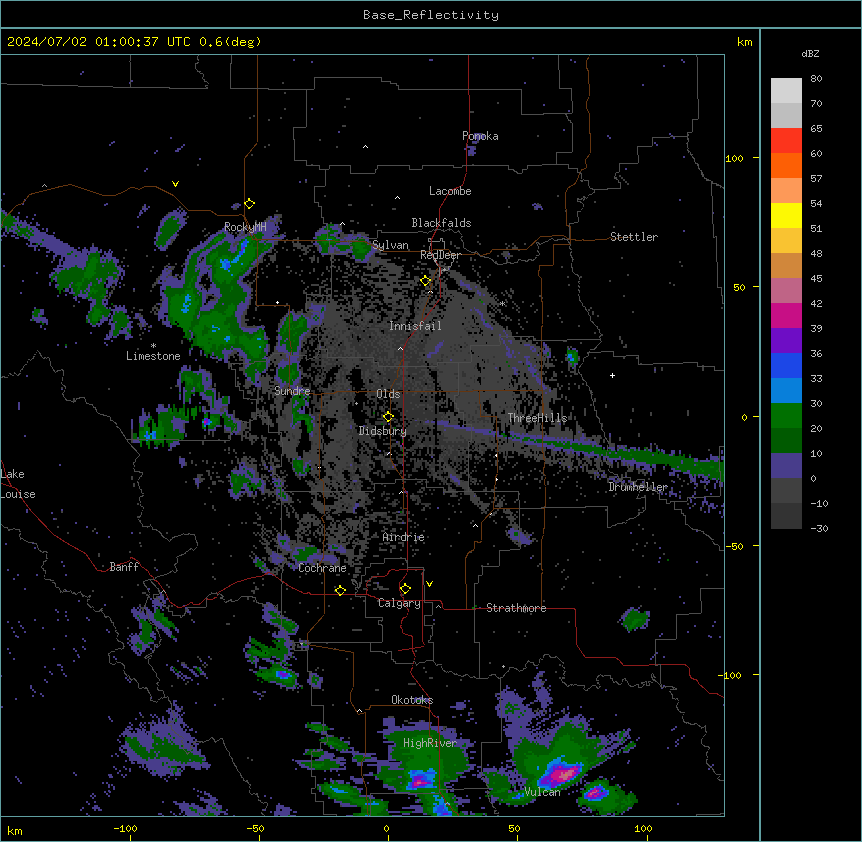862x842 pixels.
Task: Click the yellow diamond marker below RedDeer label
Action: (x=426, y=281)
